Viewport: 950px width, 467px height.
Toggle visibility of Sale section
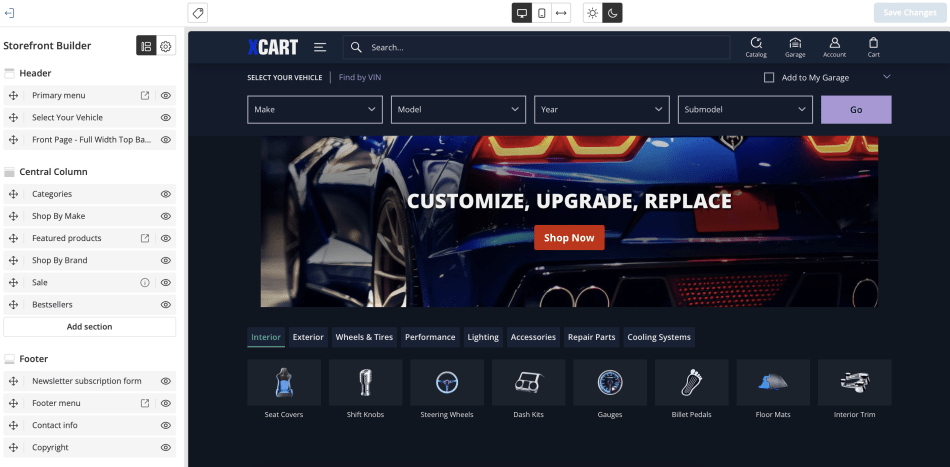[165, 282]
